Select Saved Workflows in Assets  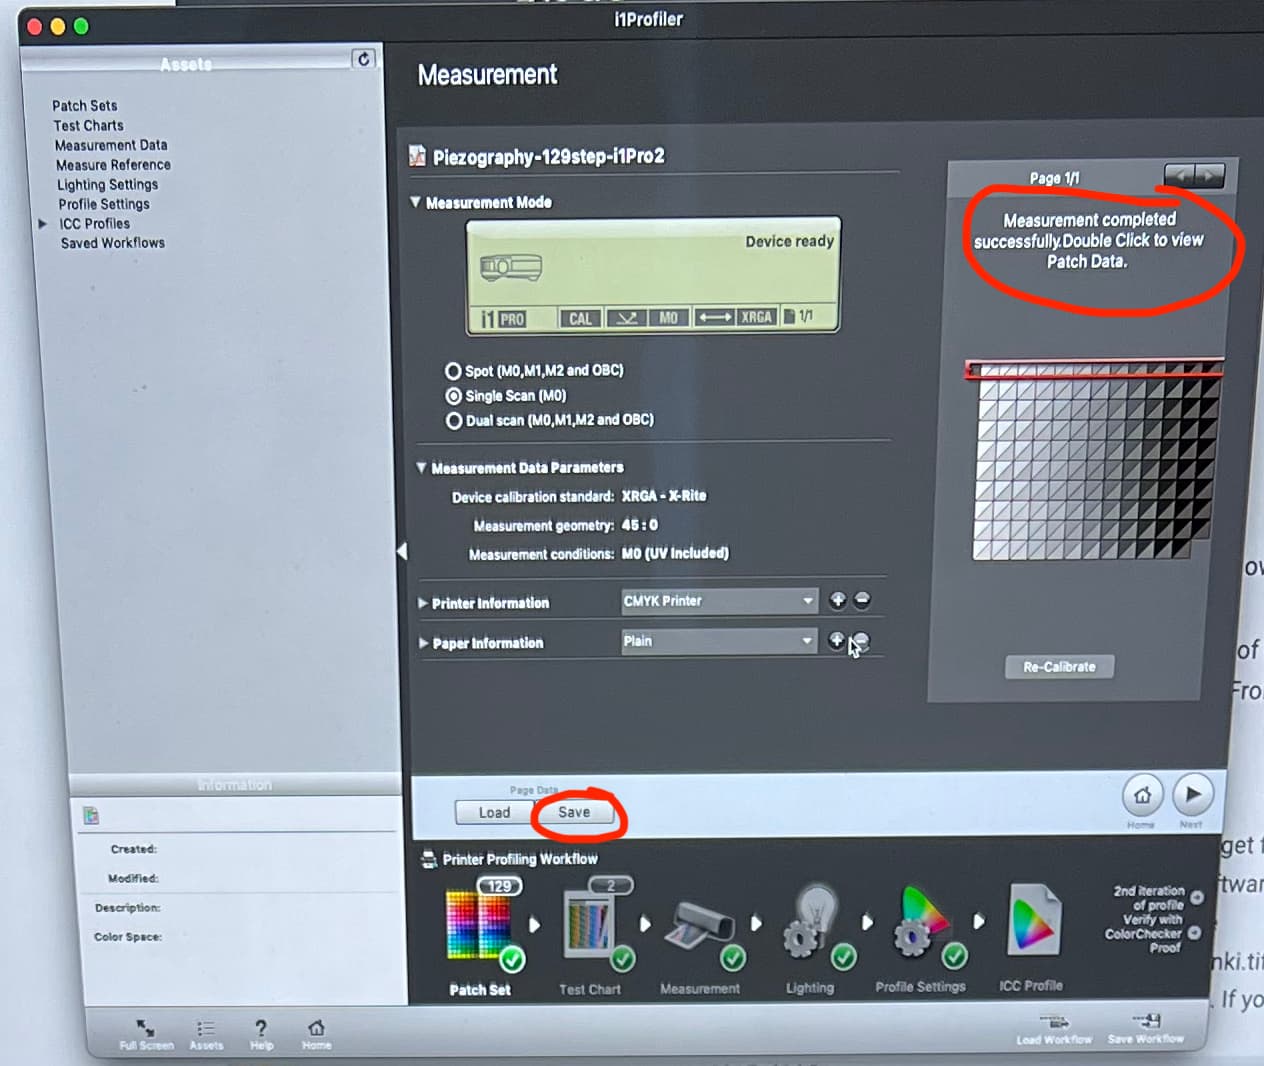(x=113, y=243)
